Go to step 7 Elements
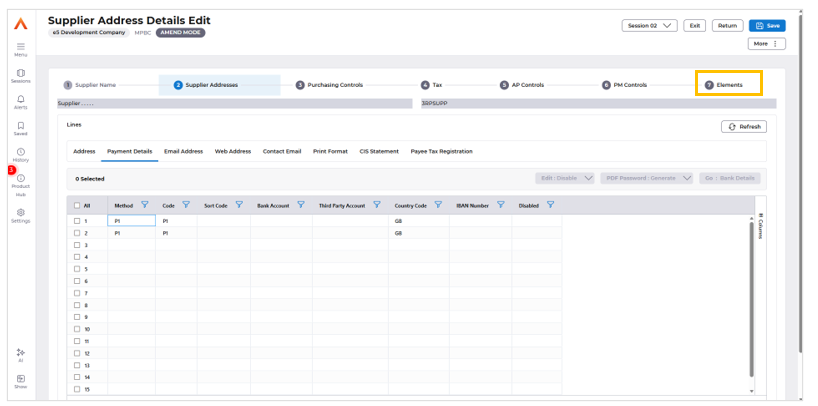Screen dimensions: 818x406 pos(724,85)
